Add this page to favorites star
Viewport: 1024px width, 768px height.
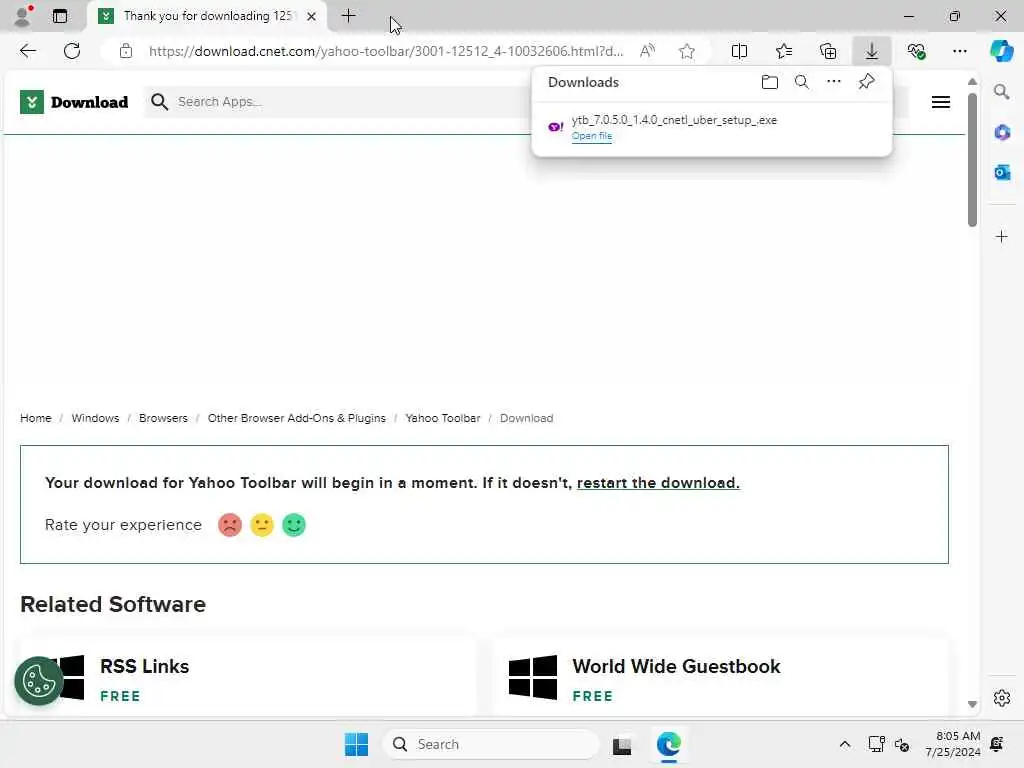[x=686, y=51]
